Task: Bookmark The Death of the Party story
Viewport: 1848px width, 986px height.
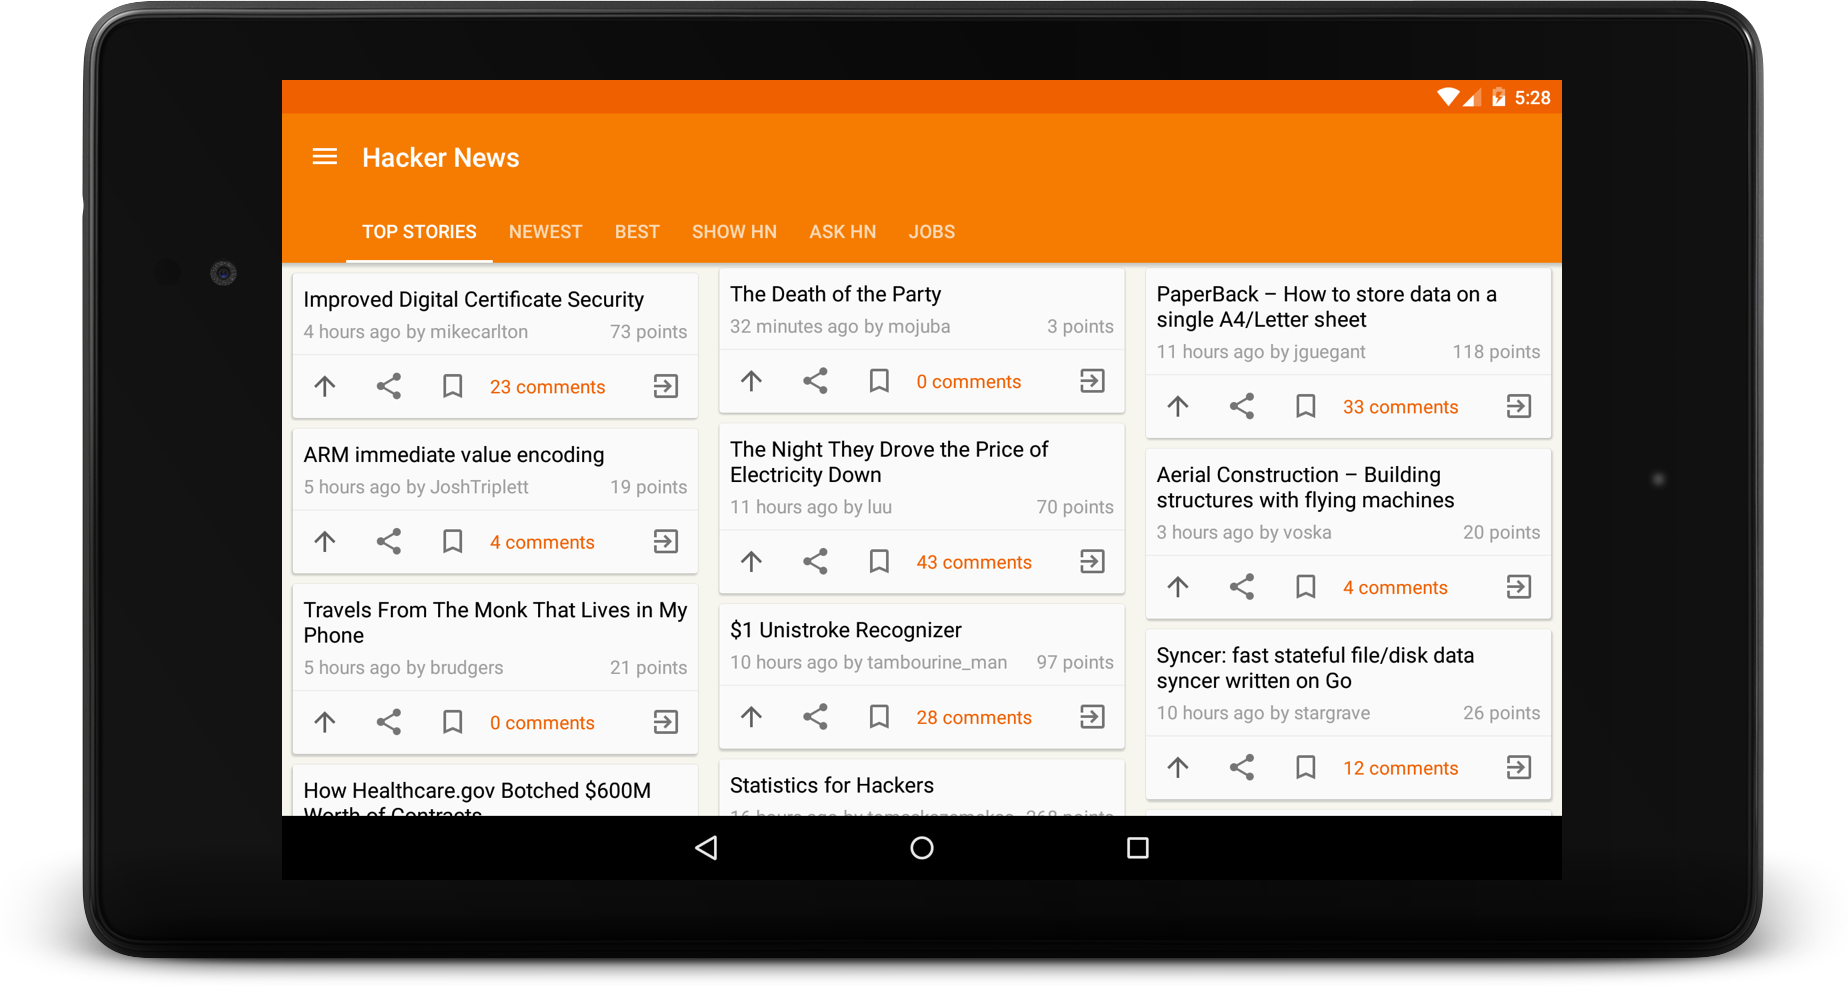Action: click(x=880, y=381)
